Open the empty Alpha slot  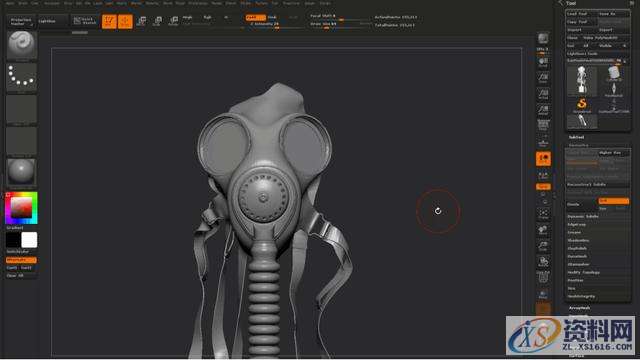22,109
